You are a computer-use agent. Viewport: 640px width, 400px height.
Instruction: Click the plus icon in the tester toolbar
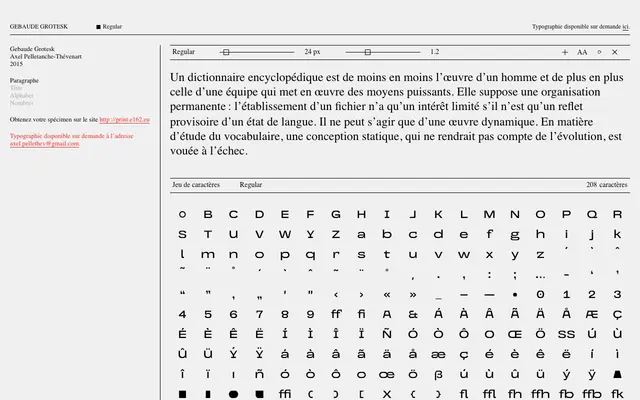pyautogui.click(x=565, y=52)
